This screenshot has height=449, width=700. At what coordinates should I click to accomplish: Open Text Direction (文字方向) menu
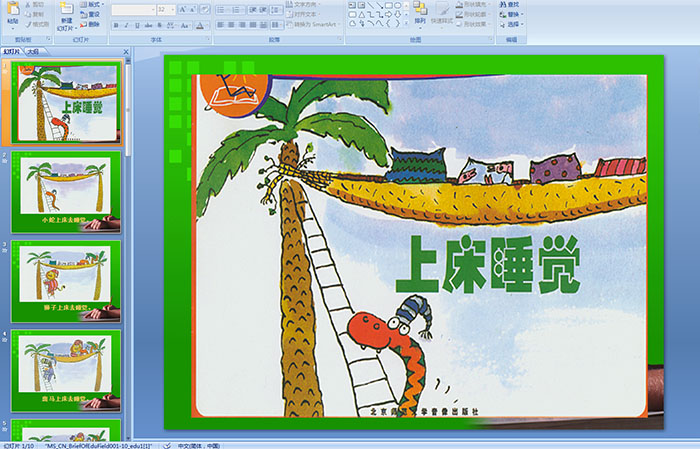pyautogui.click(x=304, y=4)
